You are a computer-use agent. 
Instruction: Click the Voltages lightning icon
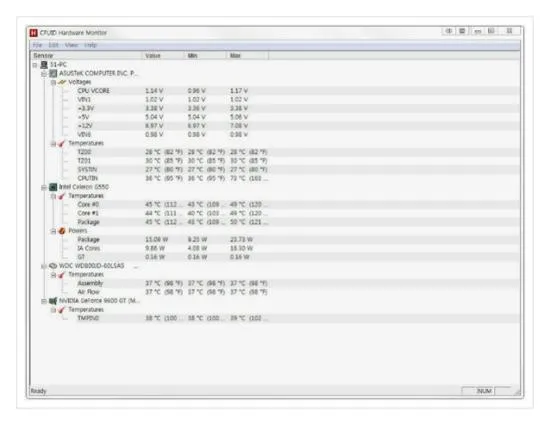[x=62, y=82]
